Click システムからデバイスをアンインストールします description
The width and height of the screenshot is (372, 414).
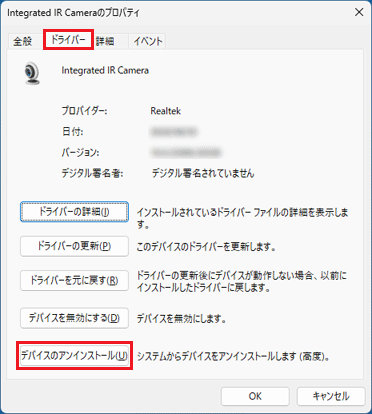[x=233, y=356]
